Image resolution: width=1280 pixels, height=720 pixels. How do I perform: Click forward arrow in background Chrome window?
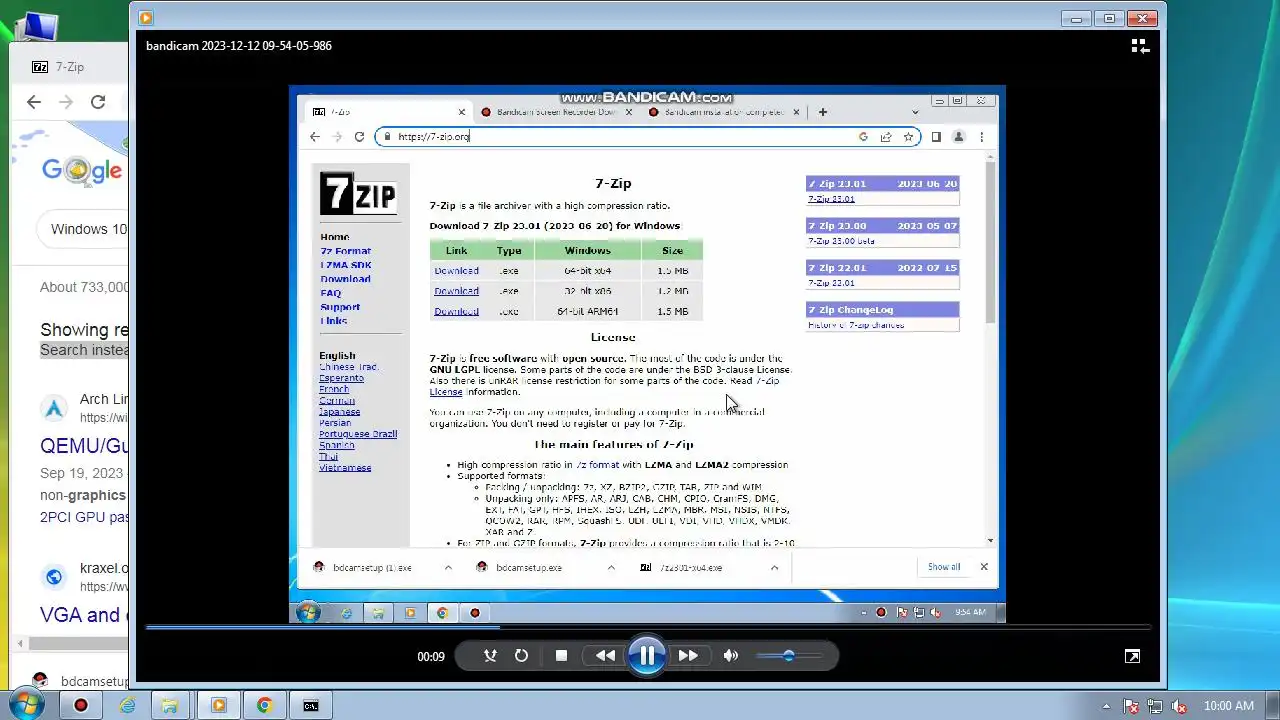[x=66, y=102]
